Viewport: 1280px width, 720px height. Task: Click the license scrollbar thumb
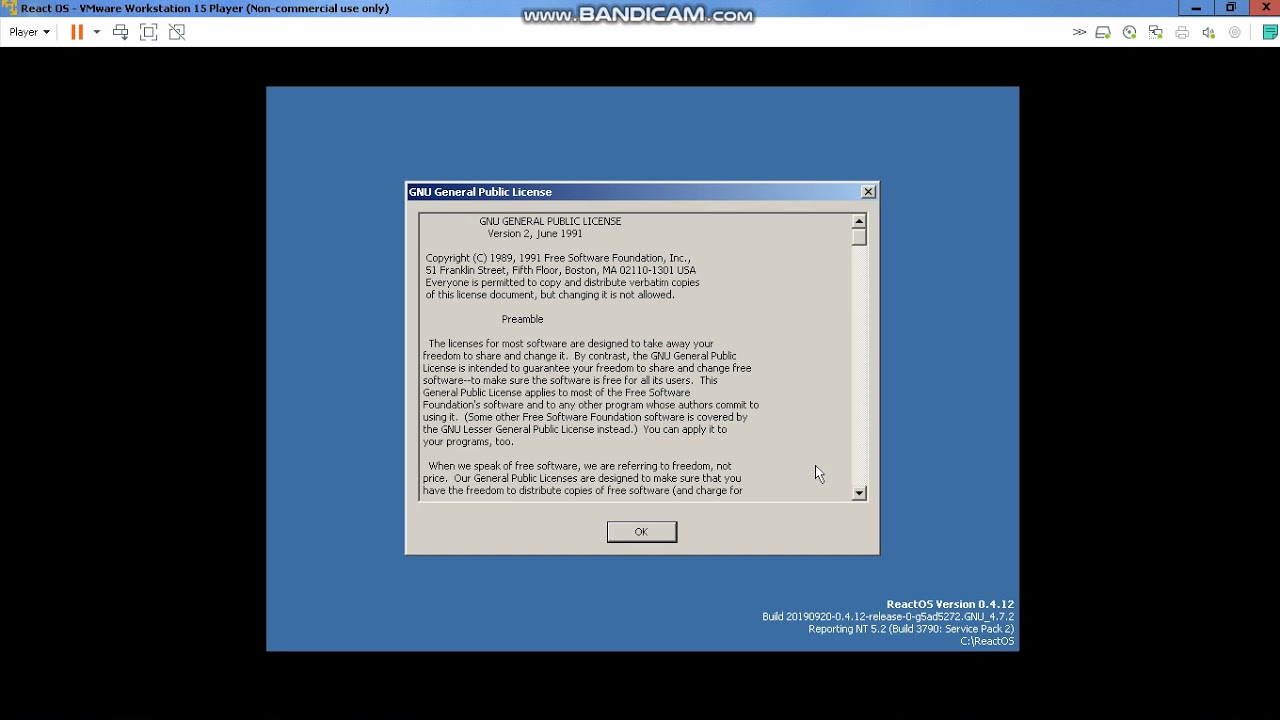click(859, 237)
